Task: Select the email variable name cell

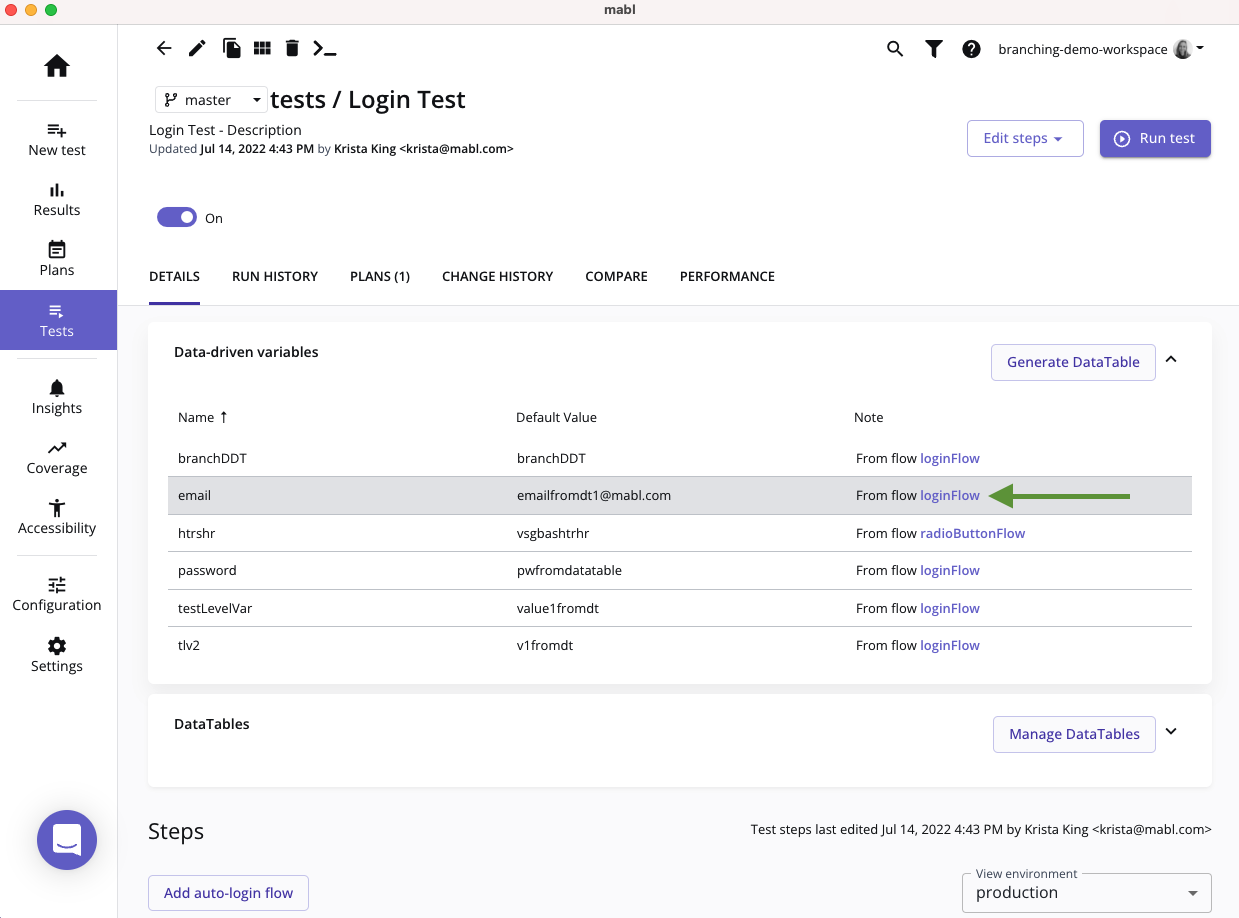Action: [194, 495]
